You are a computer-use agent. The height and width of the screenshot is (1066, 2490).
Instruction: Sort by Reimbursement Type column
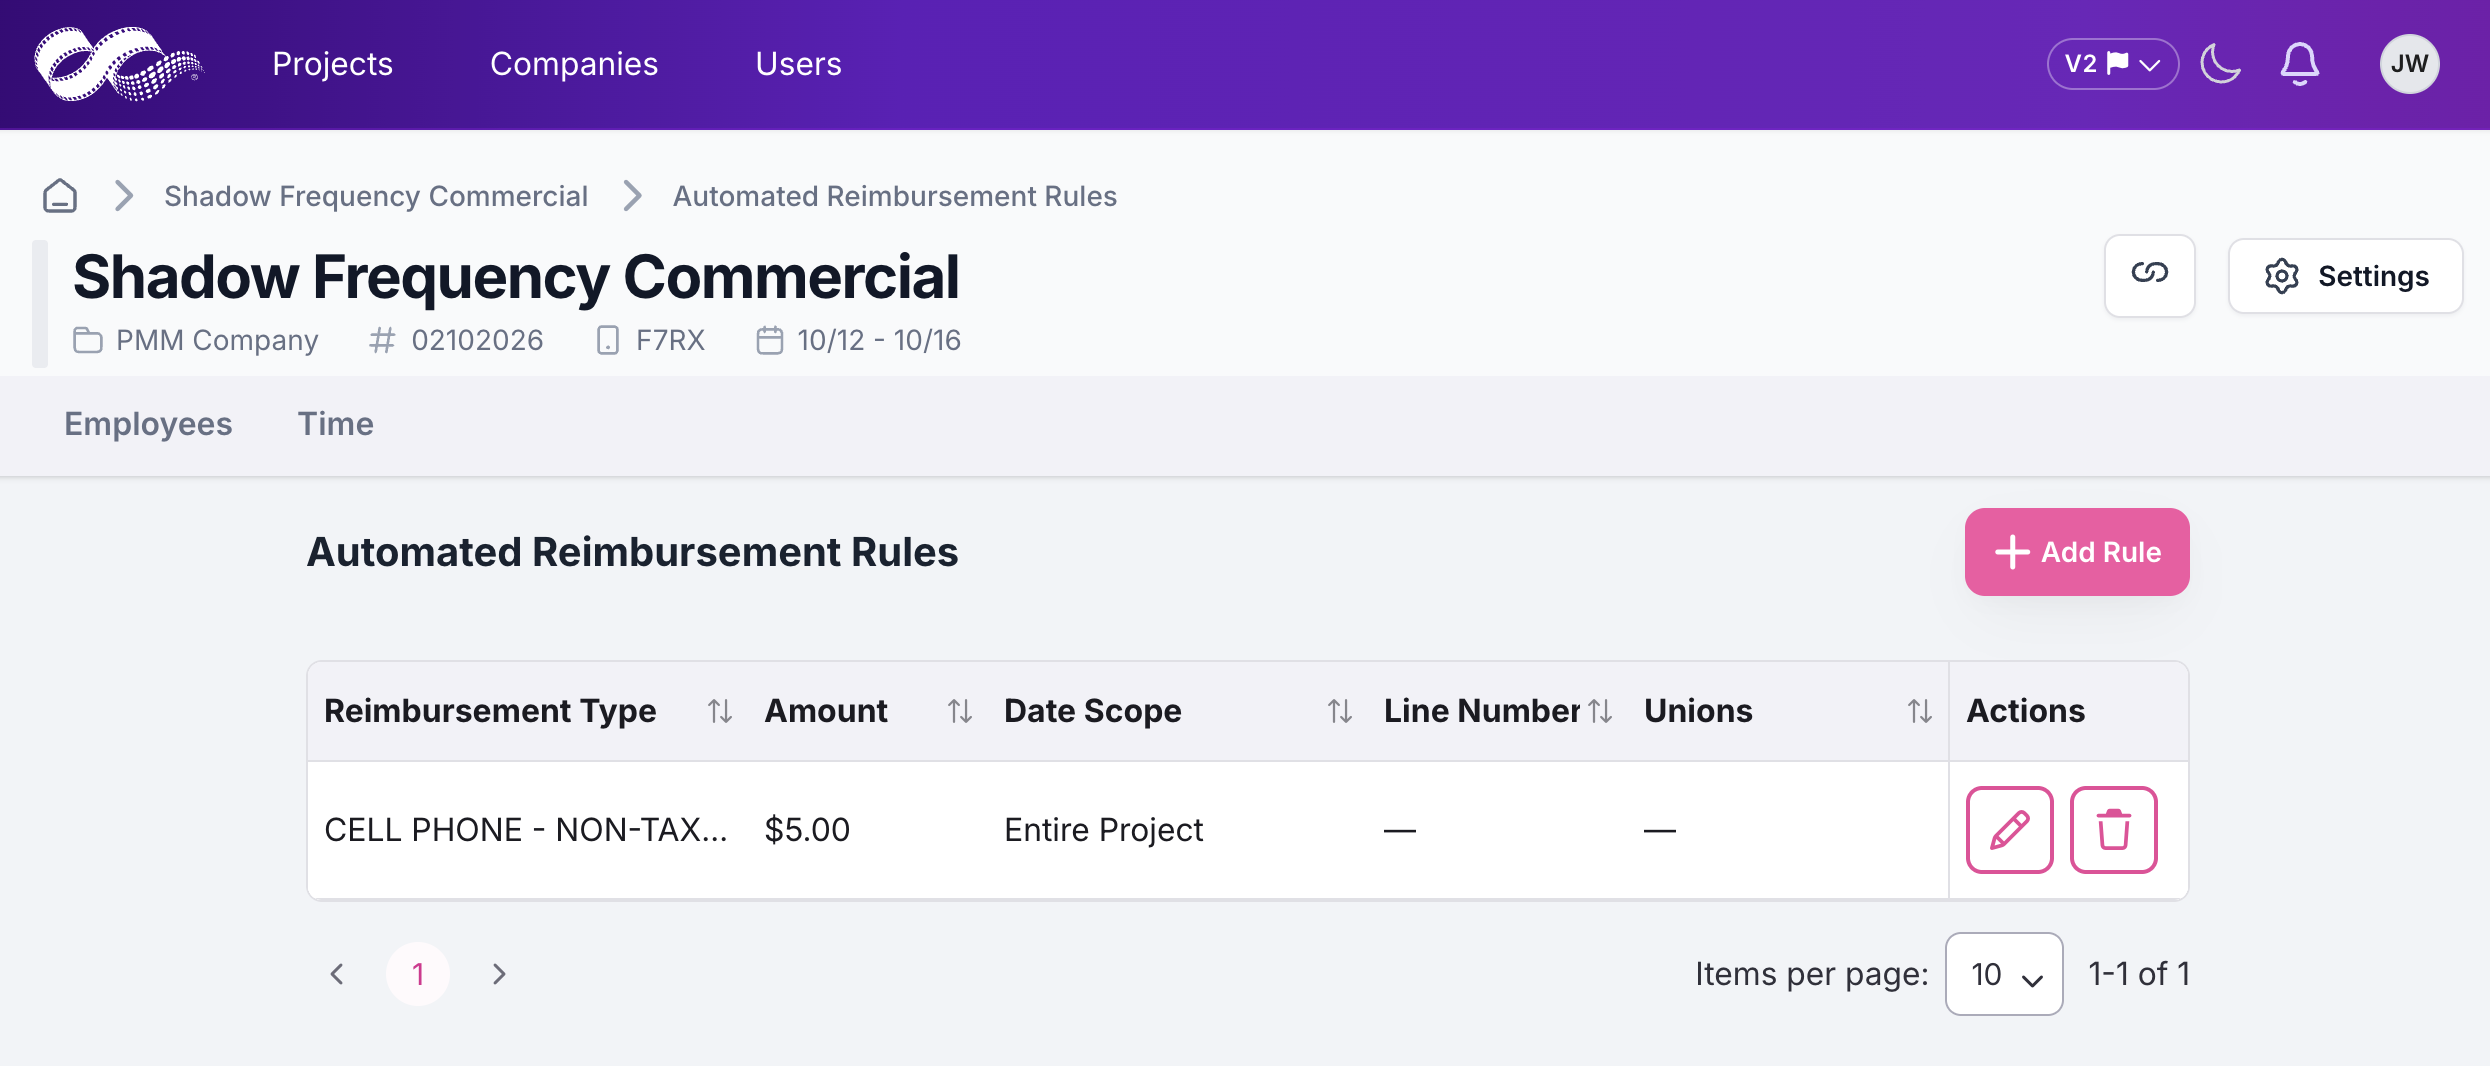[720, 711]
